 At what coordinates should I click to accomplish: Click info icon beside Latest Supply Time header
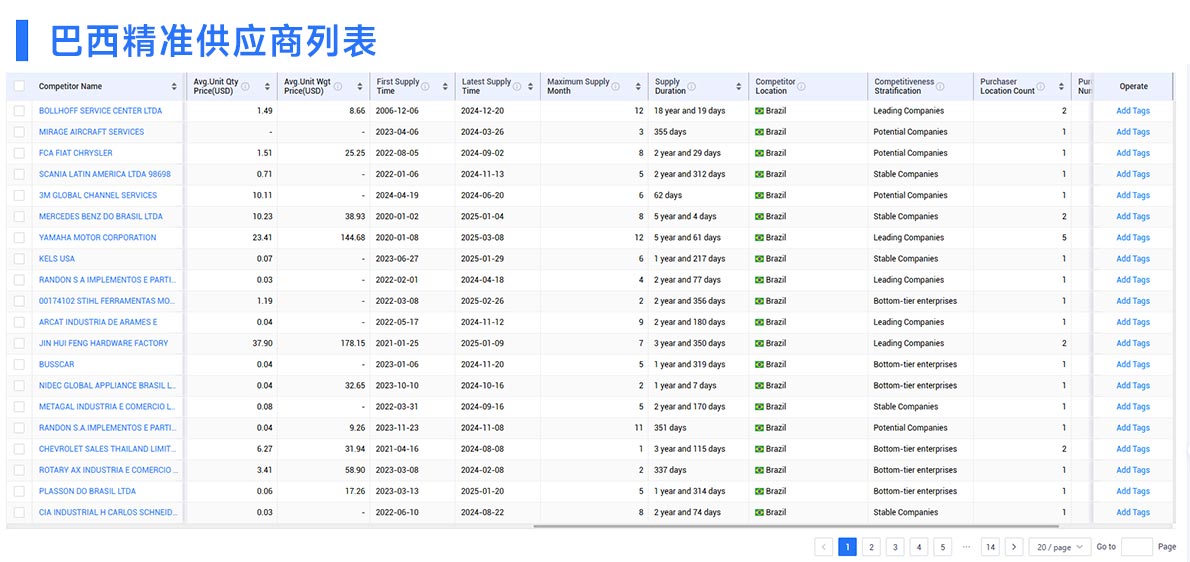pyautogui.click(x=517, y=86)
